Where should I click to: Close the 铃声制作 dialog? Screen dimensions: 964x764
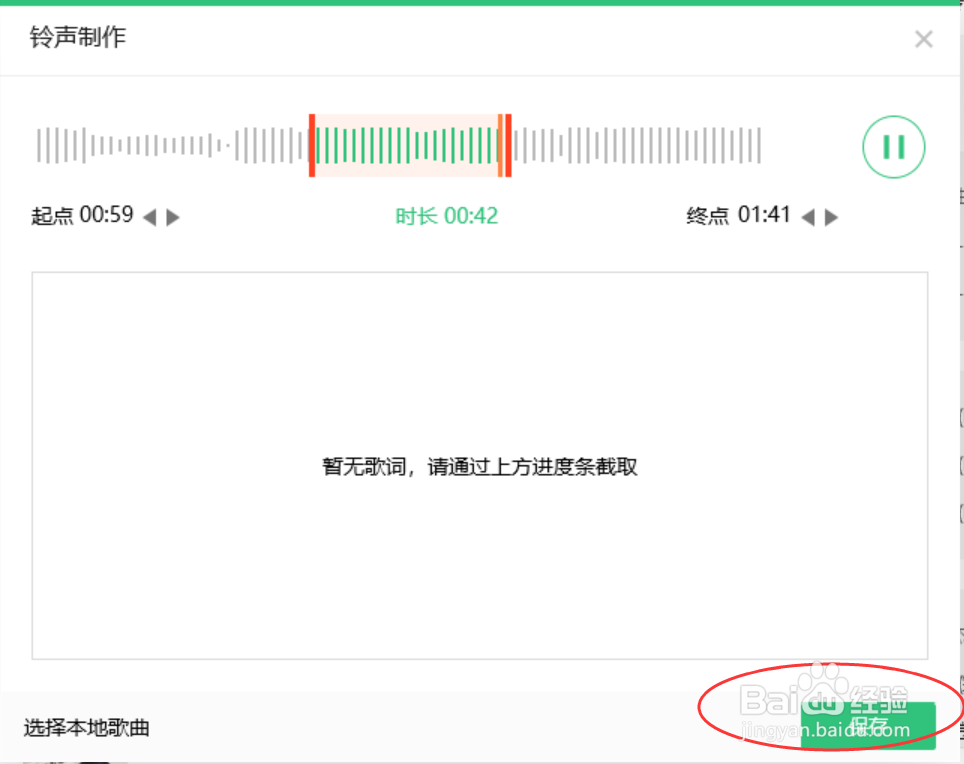click(923, 39)
